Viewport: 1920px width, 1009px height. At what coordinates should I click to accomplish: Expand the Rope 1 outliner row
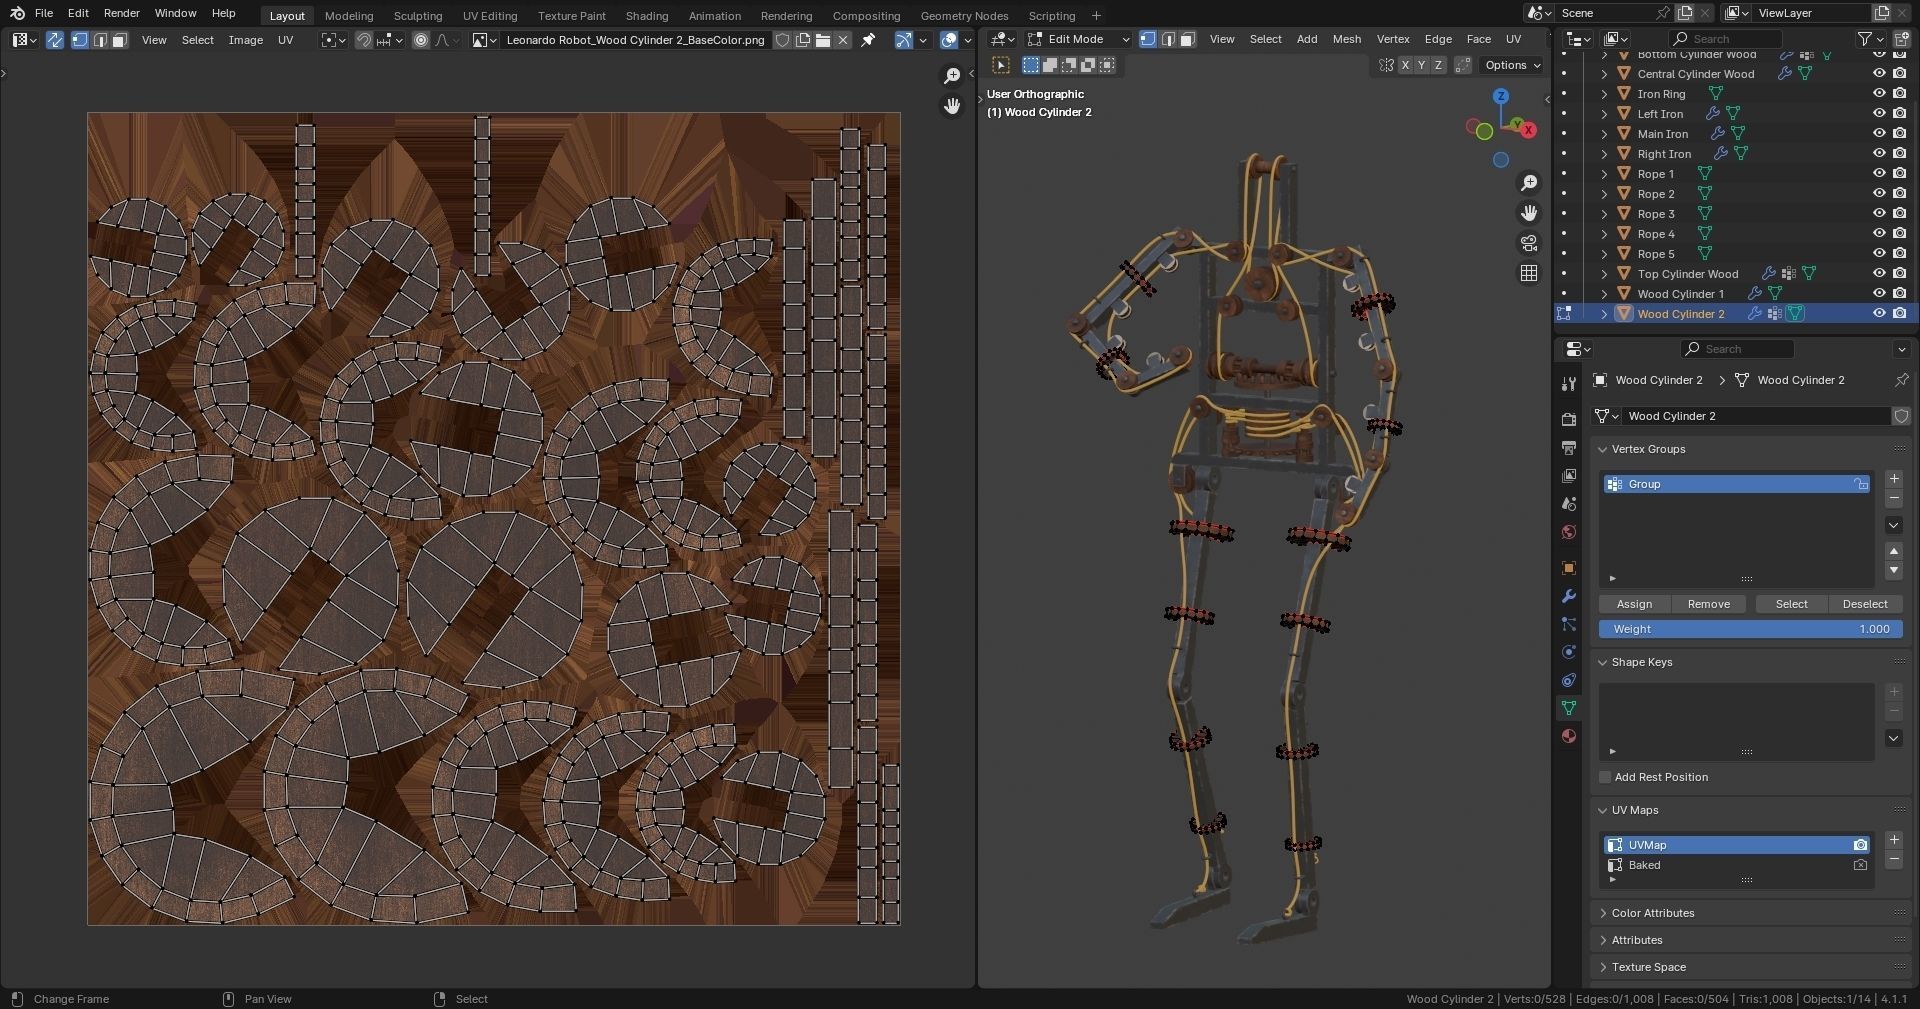[x=1604, y=173]
